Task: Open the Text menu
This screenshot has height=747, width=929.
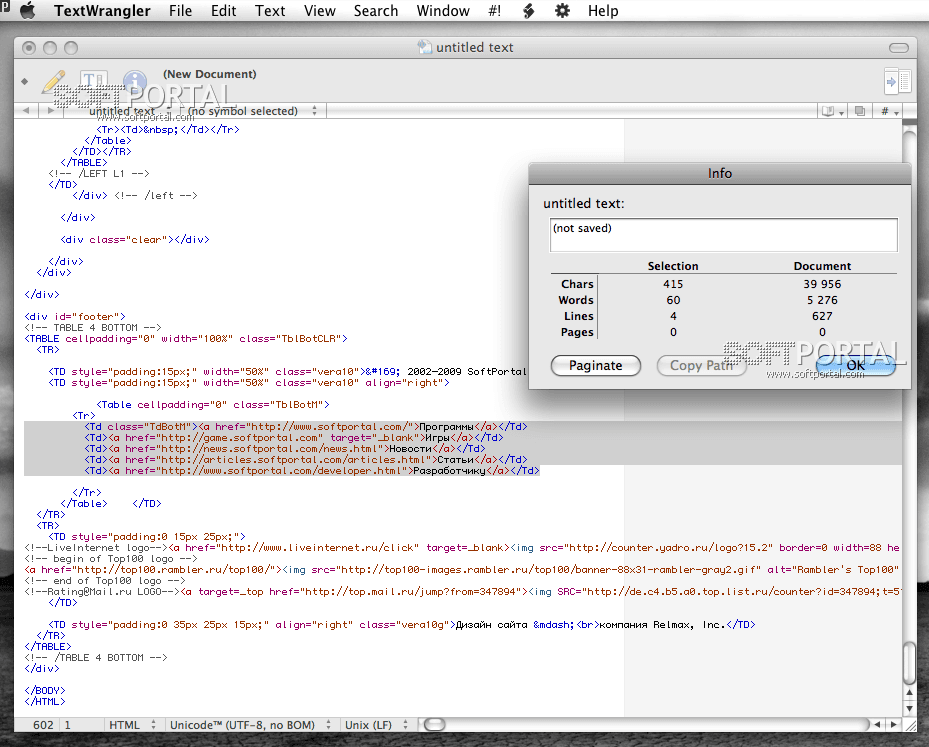Action: (x=270, y=11)
